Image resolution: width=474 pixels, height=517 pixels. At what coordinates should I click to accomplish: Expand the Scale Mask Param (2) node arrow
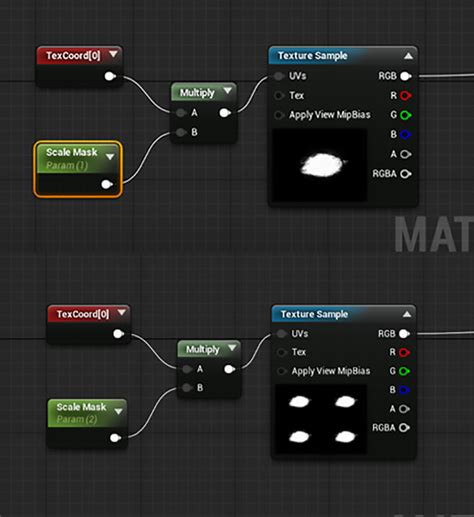(x=118, y=411)
